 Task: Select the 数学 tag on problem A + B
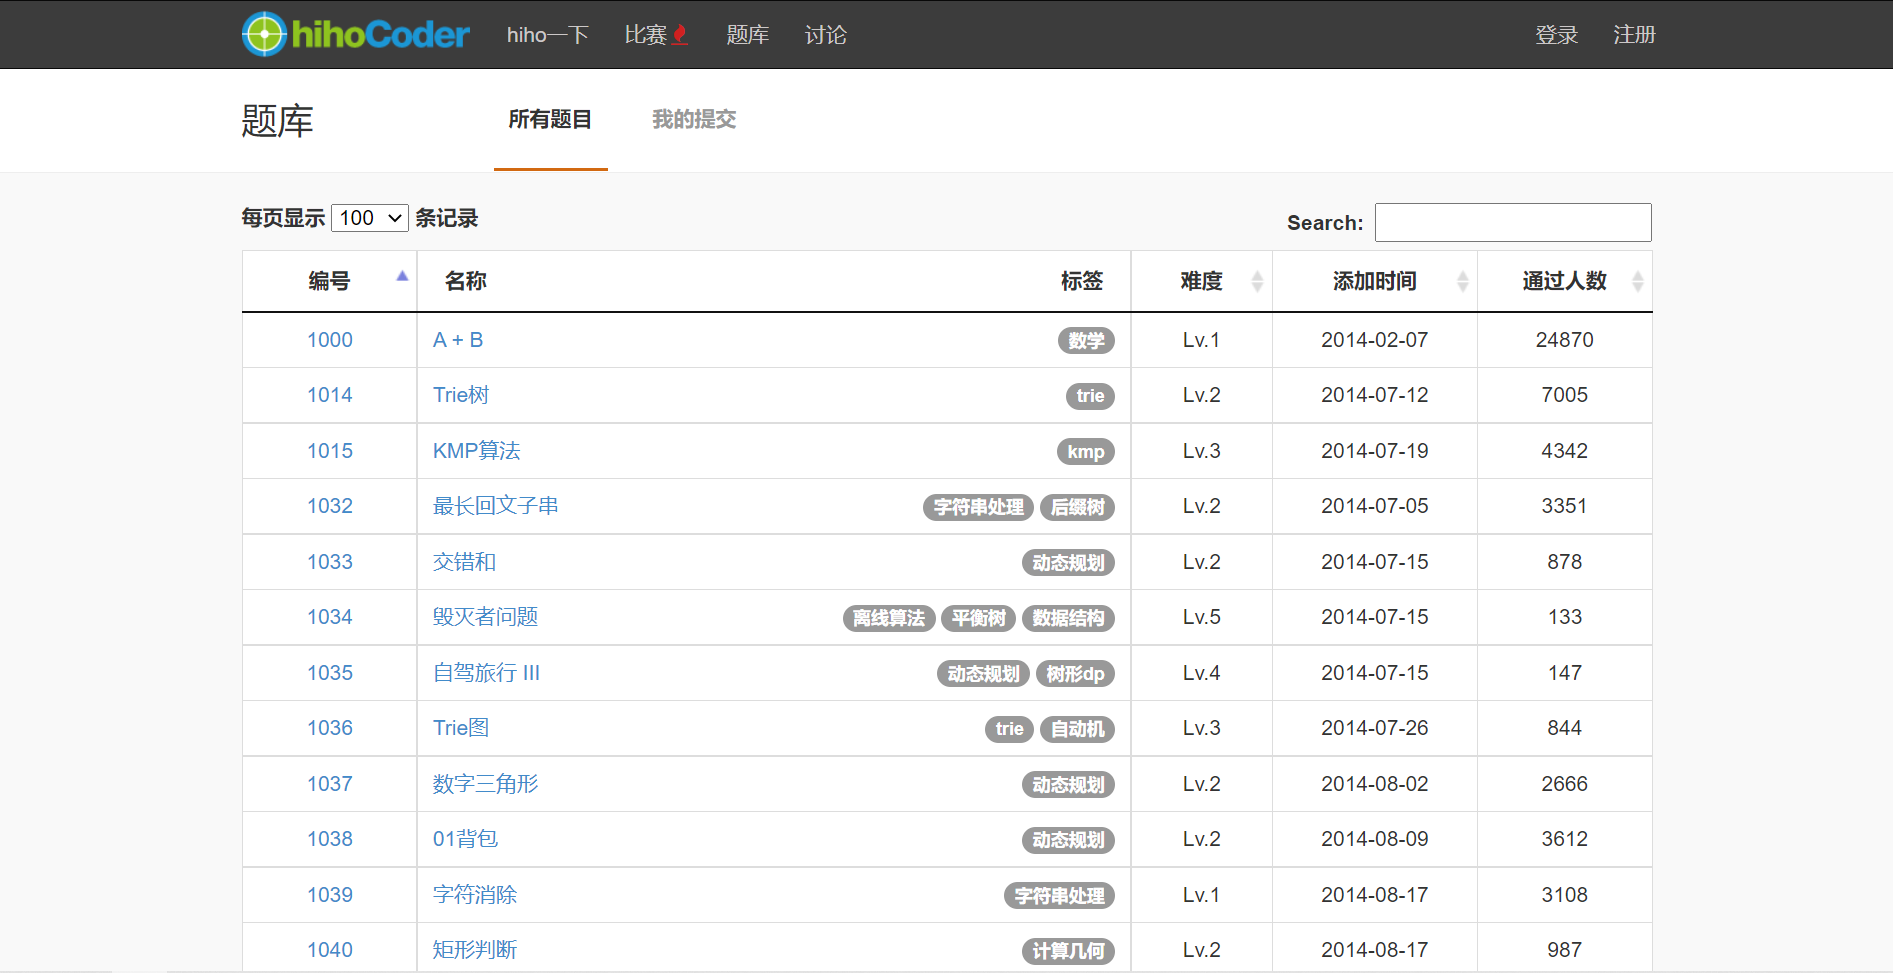1086,341
